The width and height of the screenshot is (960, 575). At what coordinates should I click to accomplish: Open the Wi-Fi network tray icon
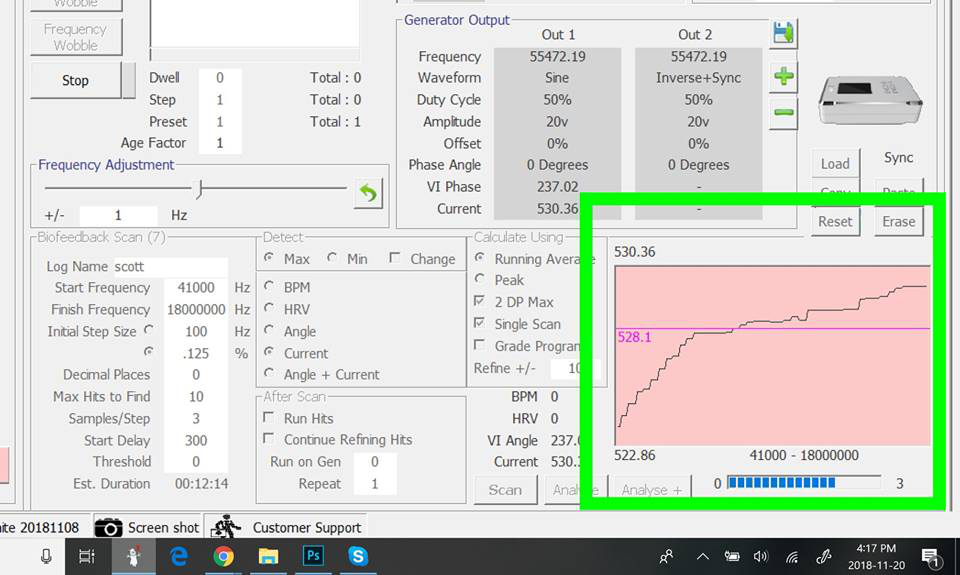792,556
